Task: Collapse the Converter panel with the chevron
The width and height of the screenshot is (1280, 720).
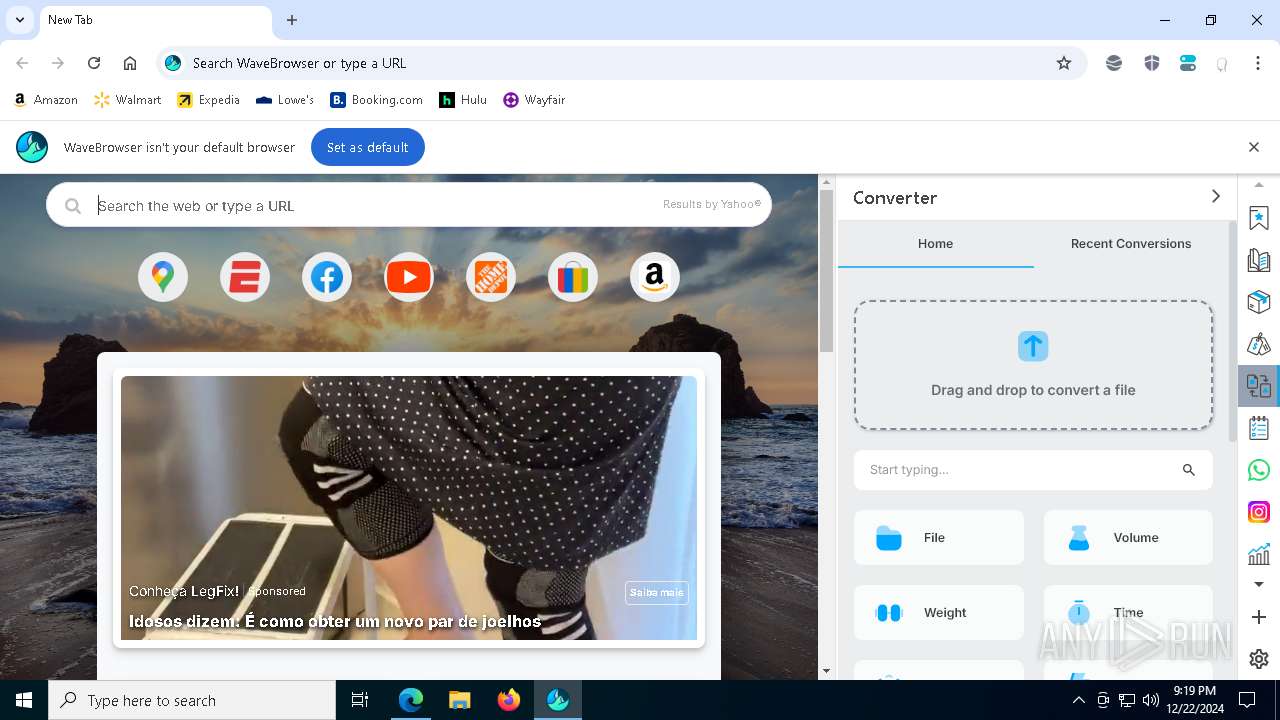Action: coord(1216,197)
